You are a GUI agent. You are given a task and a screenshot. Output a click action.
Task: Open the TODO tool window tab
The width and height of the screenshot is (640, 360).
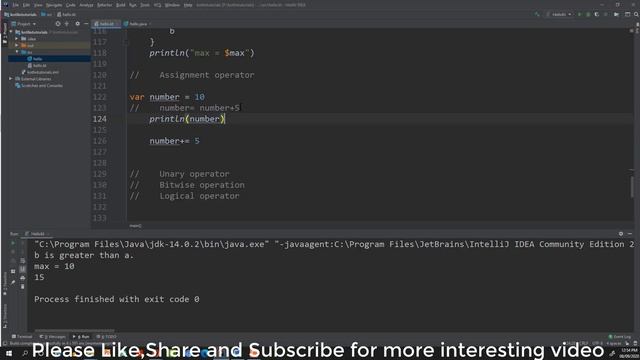click(107, 337)
